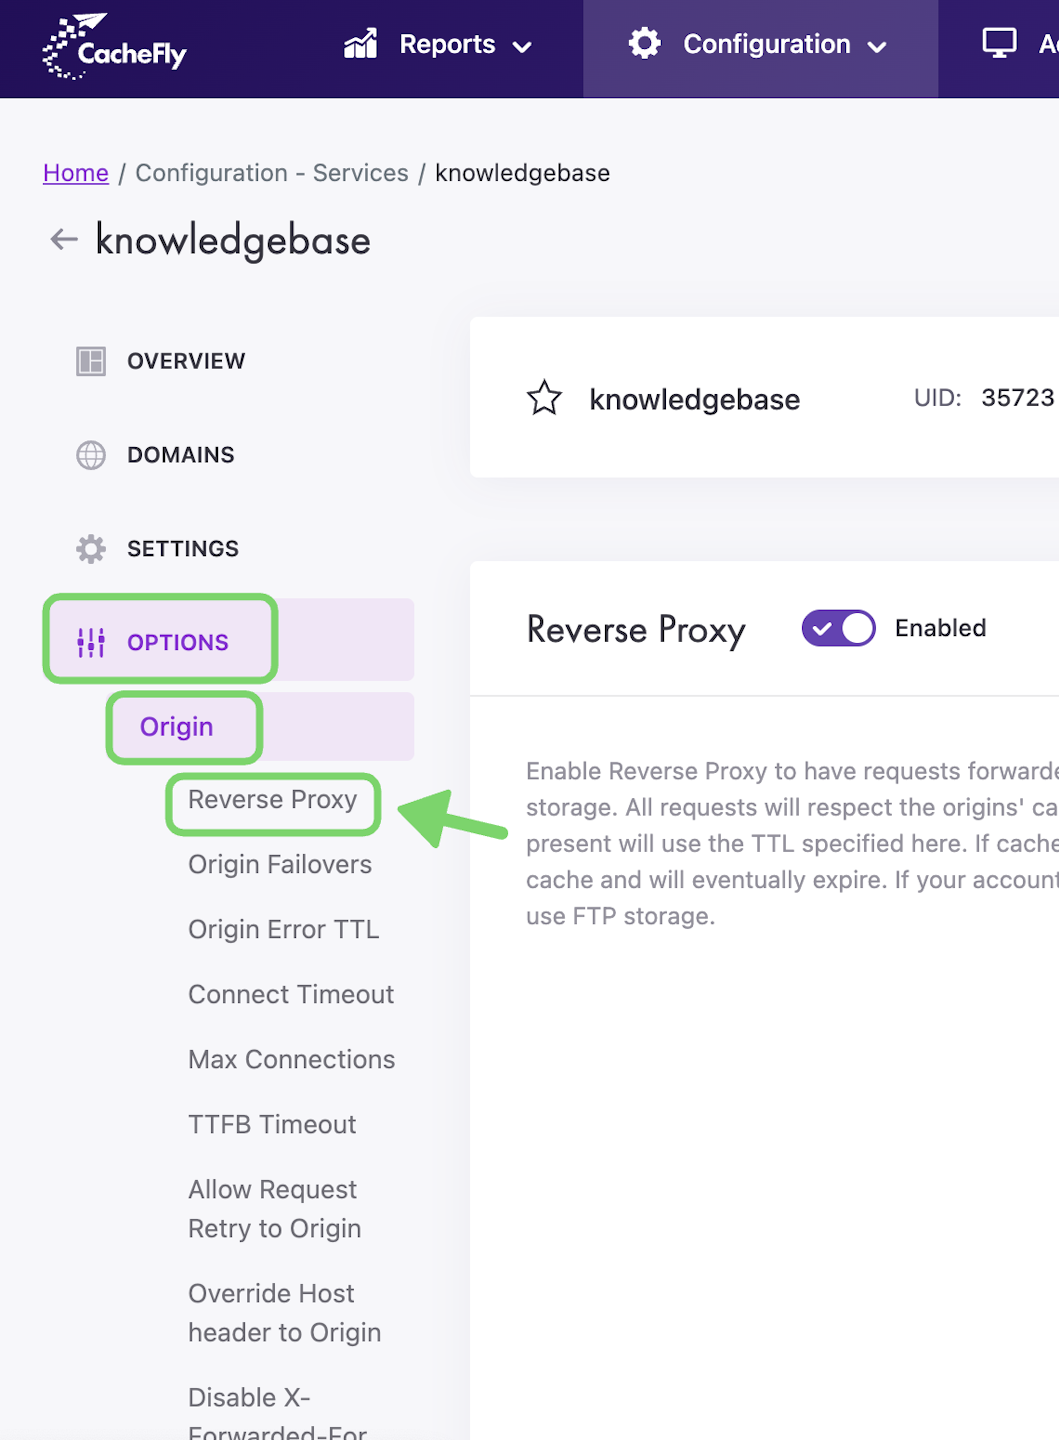The width and height of the screenshot is (1059, 1440).
Task: Go to Home breadcrumb link
Action: 76,173
